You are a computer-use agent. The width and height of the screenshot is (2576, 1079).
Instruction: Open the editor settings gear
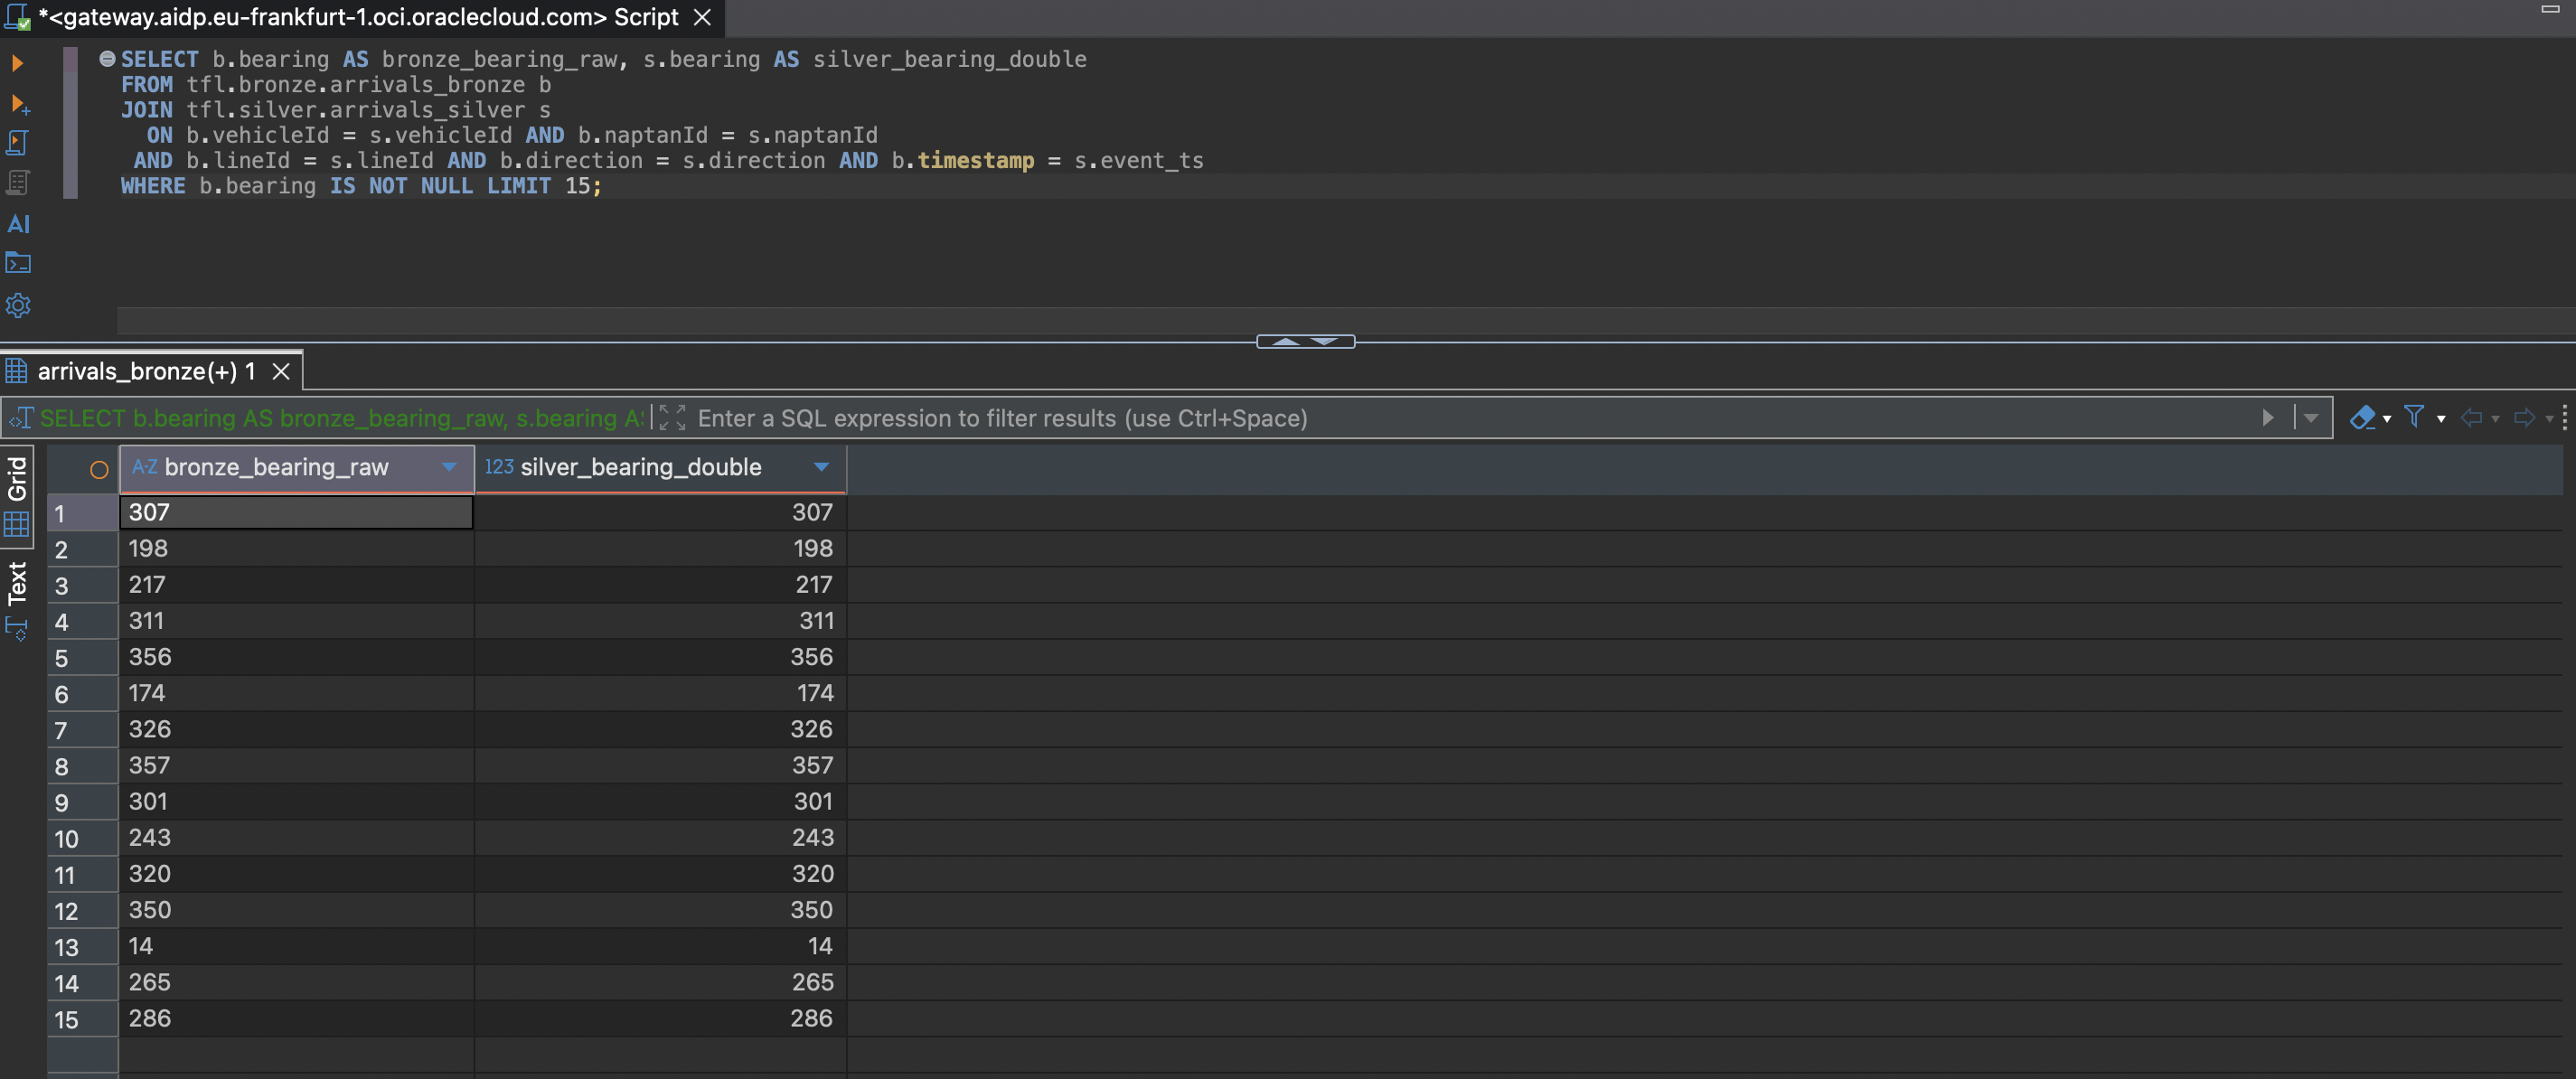click(x=18, y=305)
